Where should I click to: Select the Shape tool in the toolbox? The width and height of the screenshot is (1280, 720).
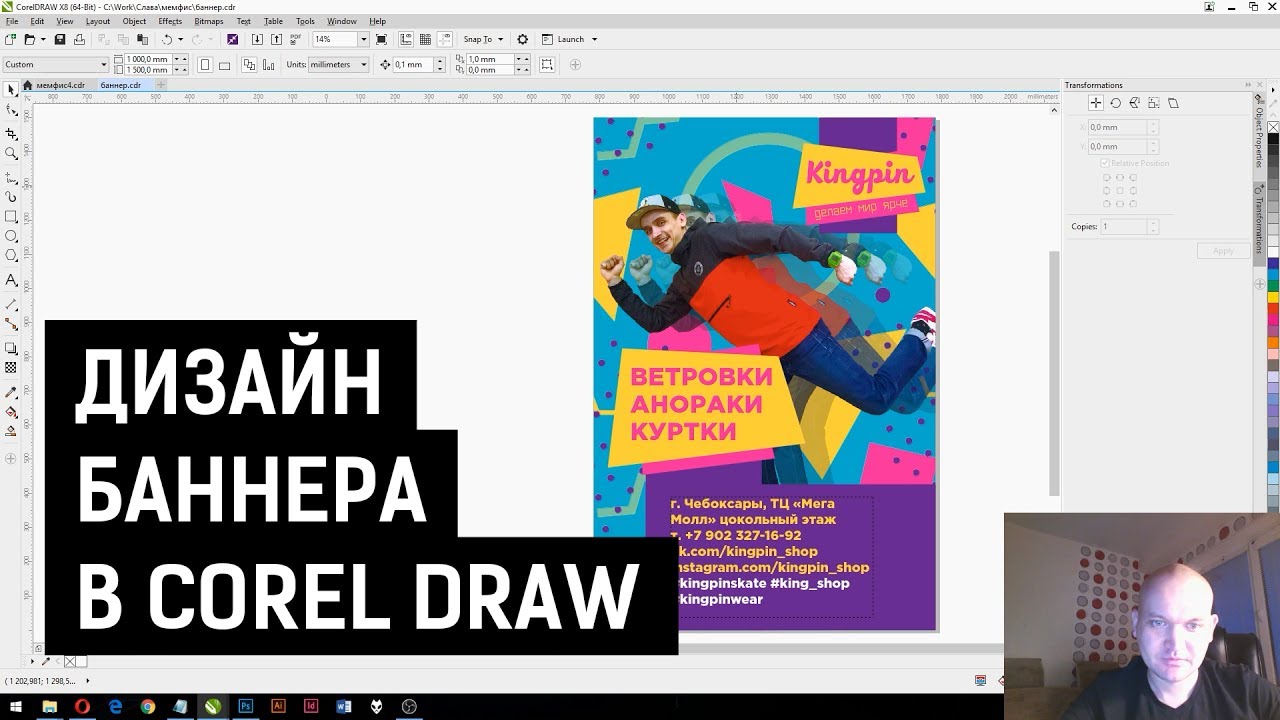click(11, 110)
